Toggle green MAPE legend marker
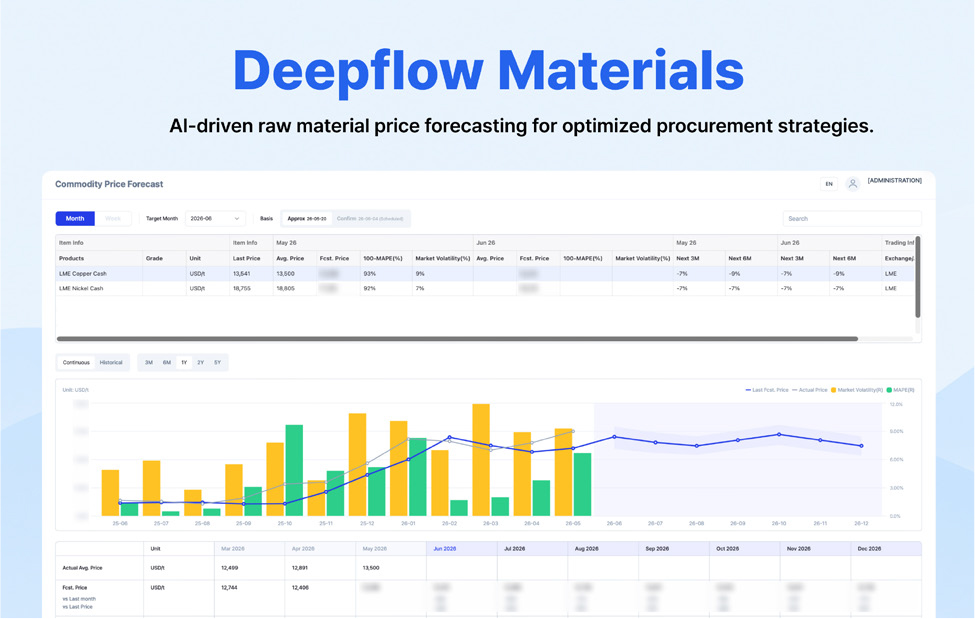The width and height of the screenshot is (975, 619). [x=889, y=390]
